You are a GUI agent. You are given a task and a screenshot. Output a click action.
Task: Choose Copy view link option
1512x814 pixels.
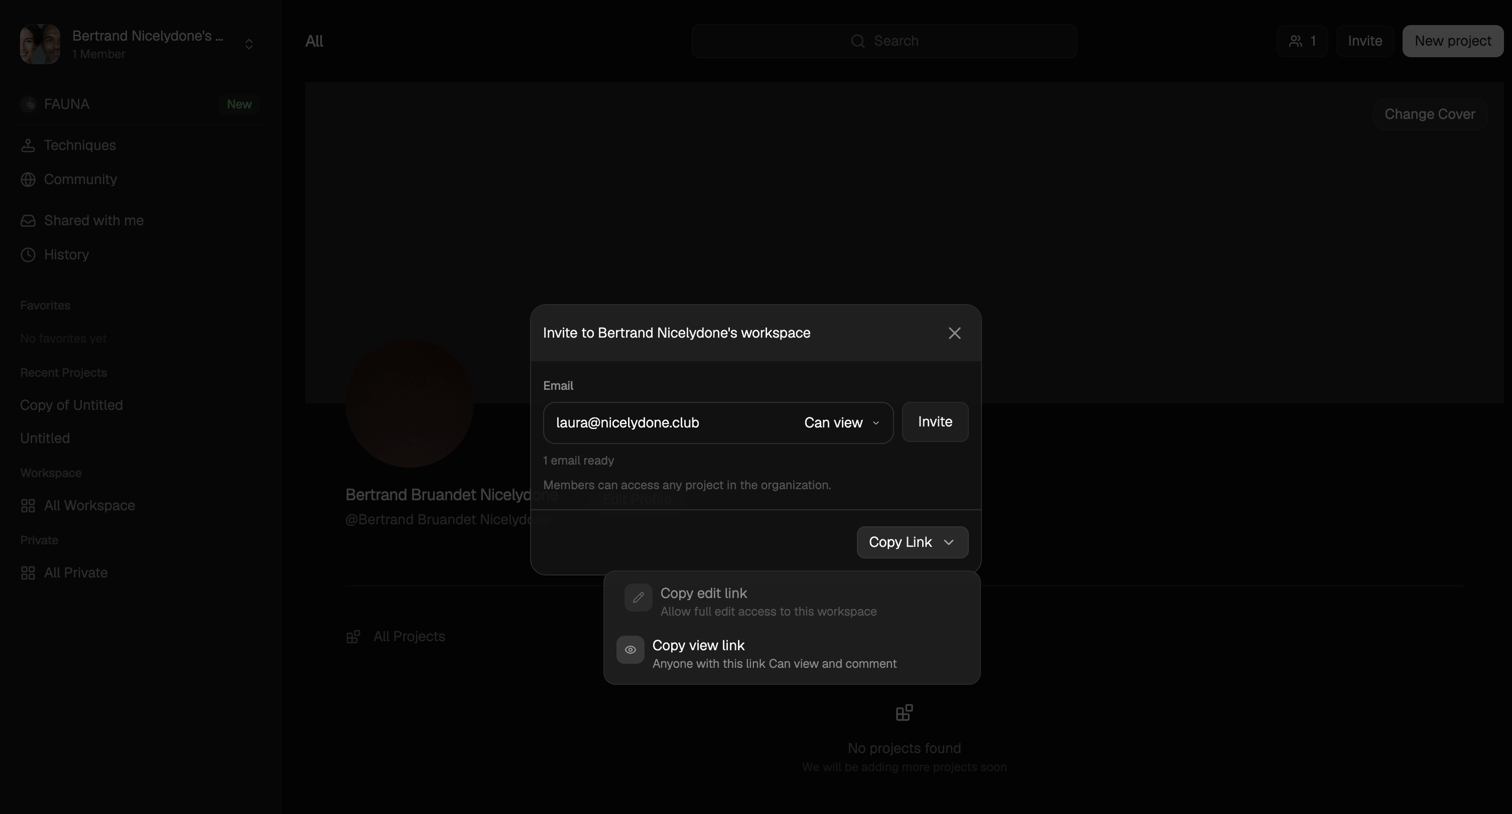[x=792, y=654]
